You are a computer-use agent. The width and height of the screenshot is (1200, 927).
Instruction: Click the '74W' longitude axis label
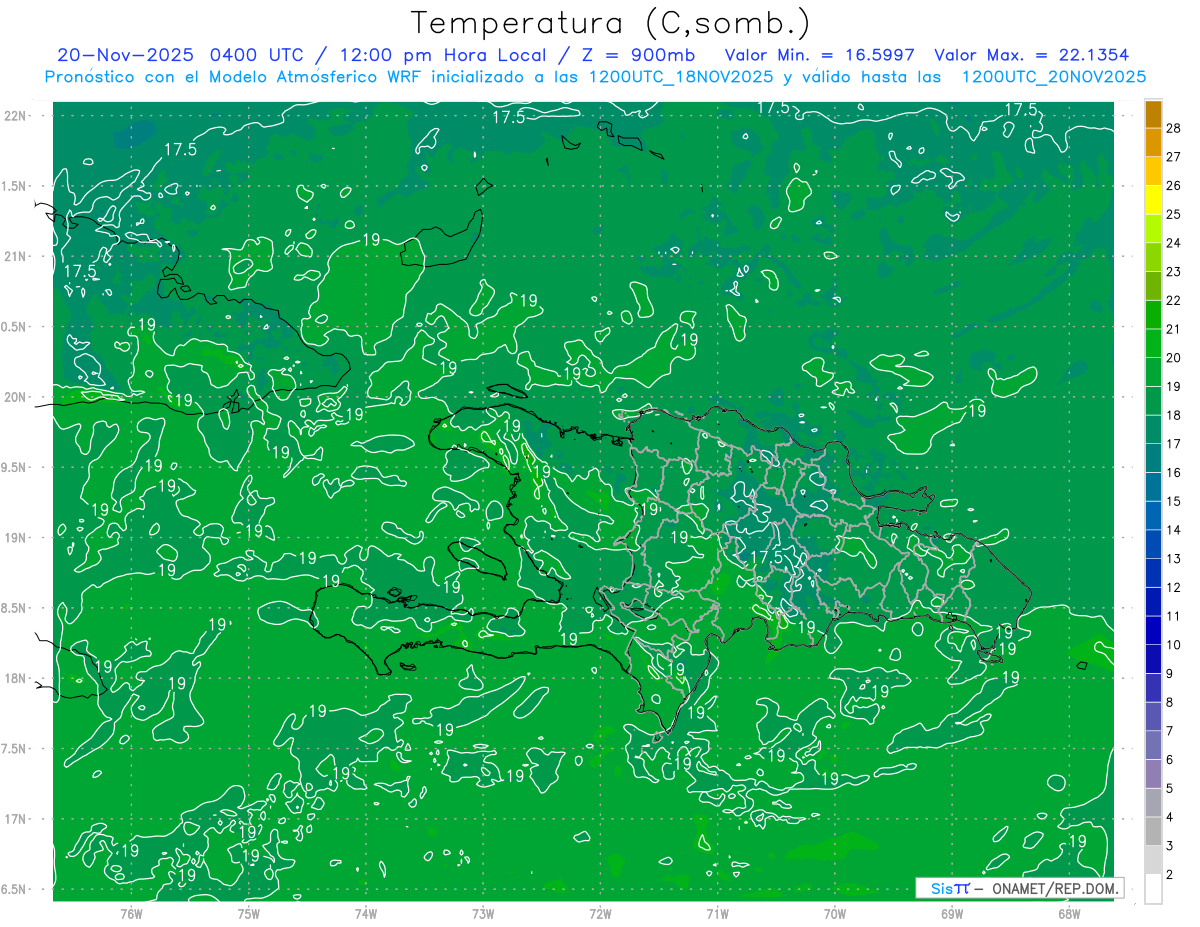point(366,913)
